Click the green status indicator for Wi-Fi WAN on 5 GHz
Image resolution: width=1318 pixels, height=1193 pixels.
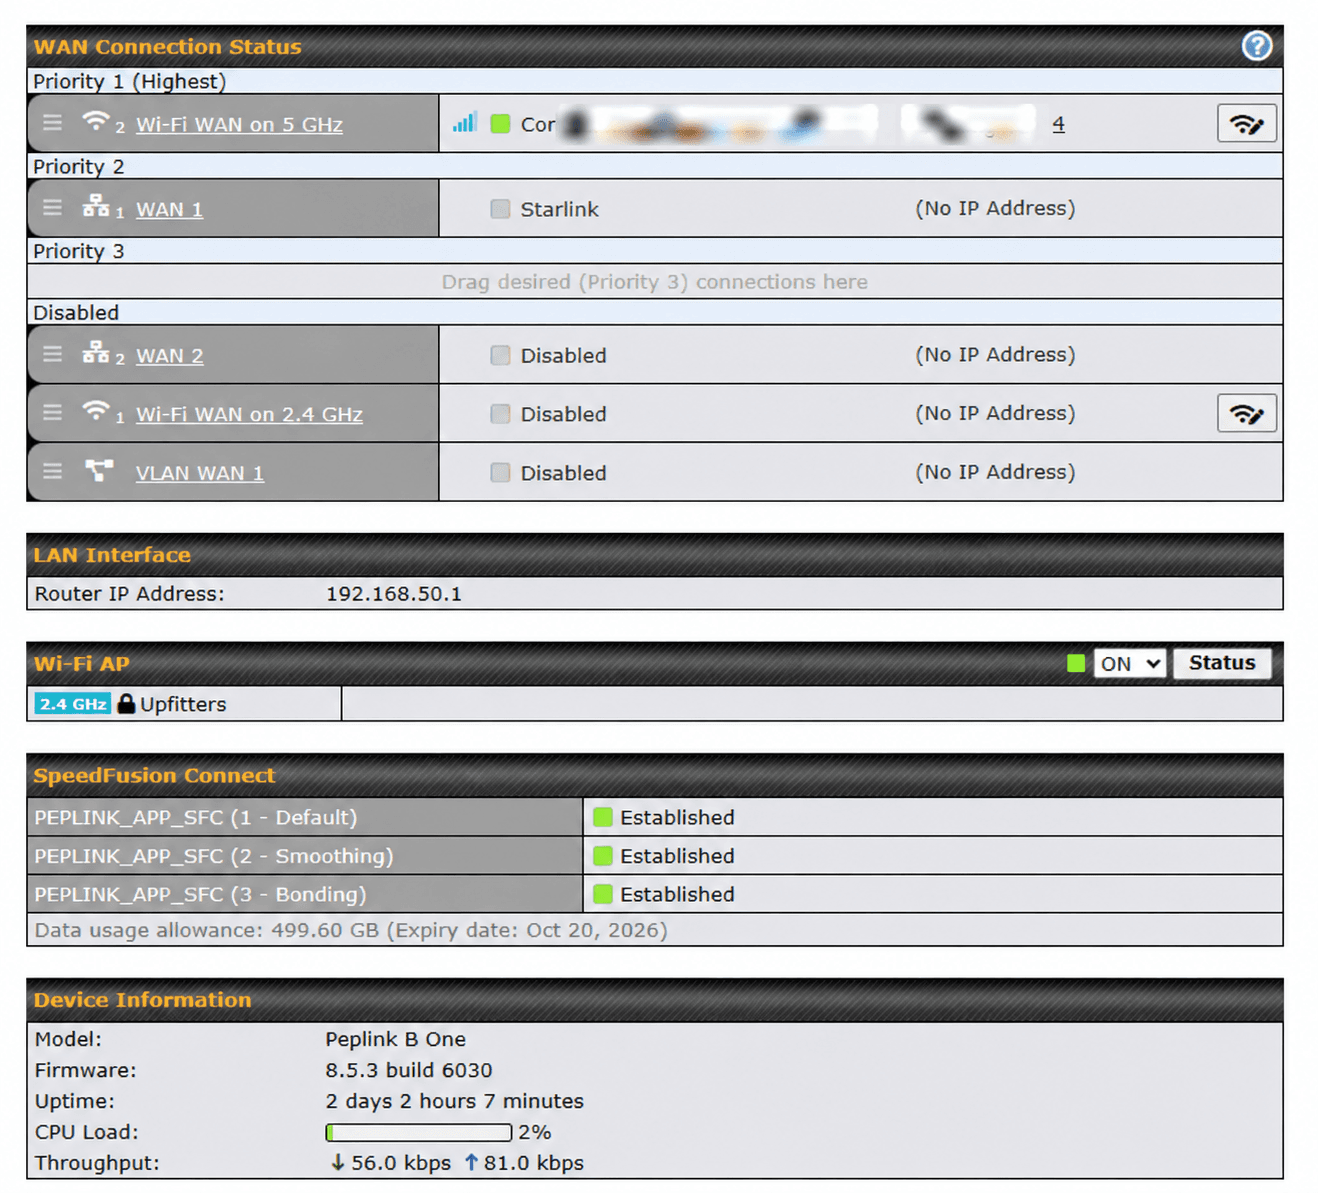tap(500, 123)
